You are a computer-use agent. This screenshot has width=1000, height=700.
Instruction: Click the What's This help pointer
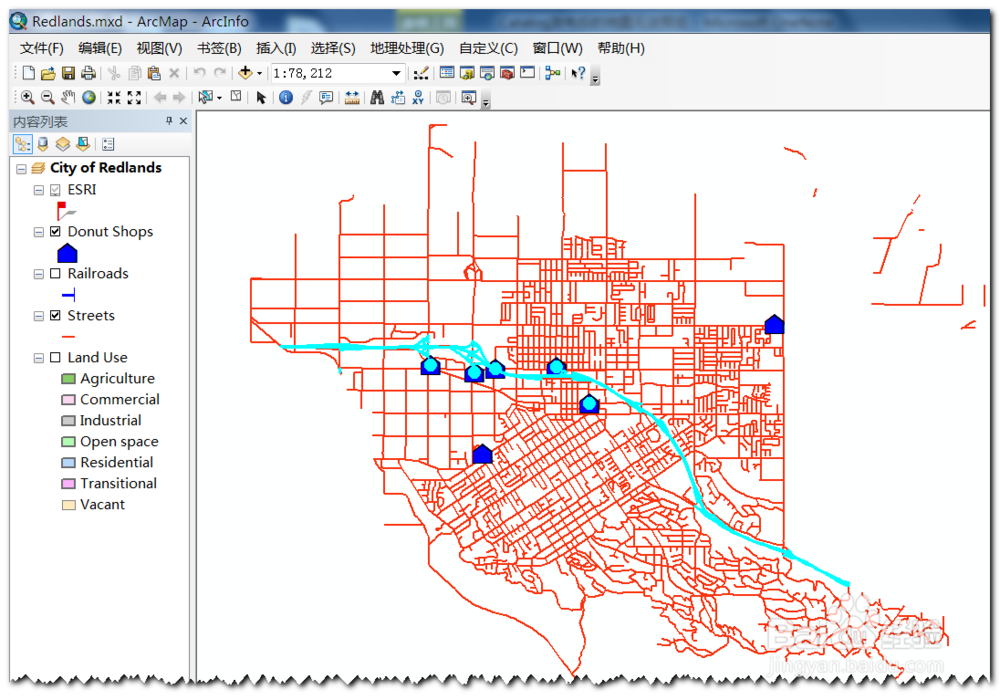tap(578, 73)
